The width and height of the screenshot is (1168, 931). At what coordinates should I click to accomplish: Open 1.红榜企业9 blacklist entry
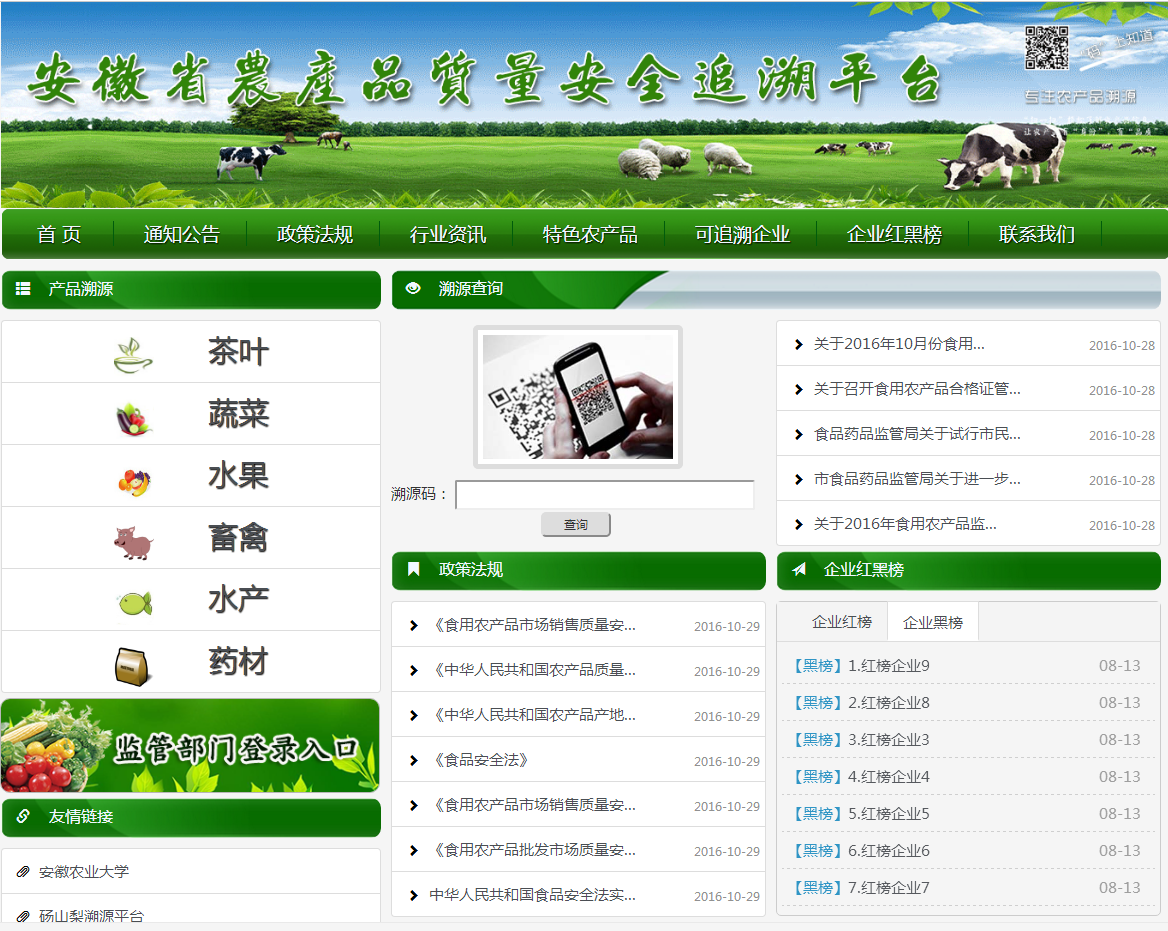[x=888, y=666]
